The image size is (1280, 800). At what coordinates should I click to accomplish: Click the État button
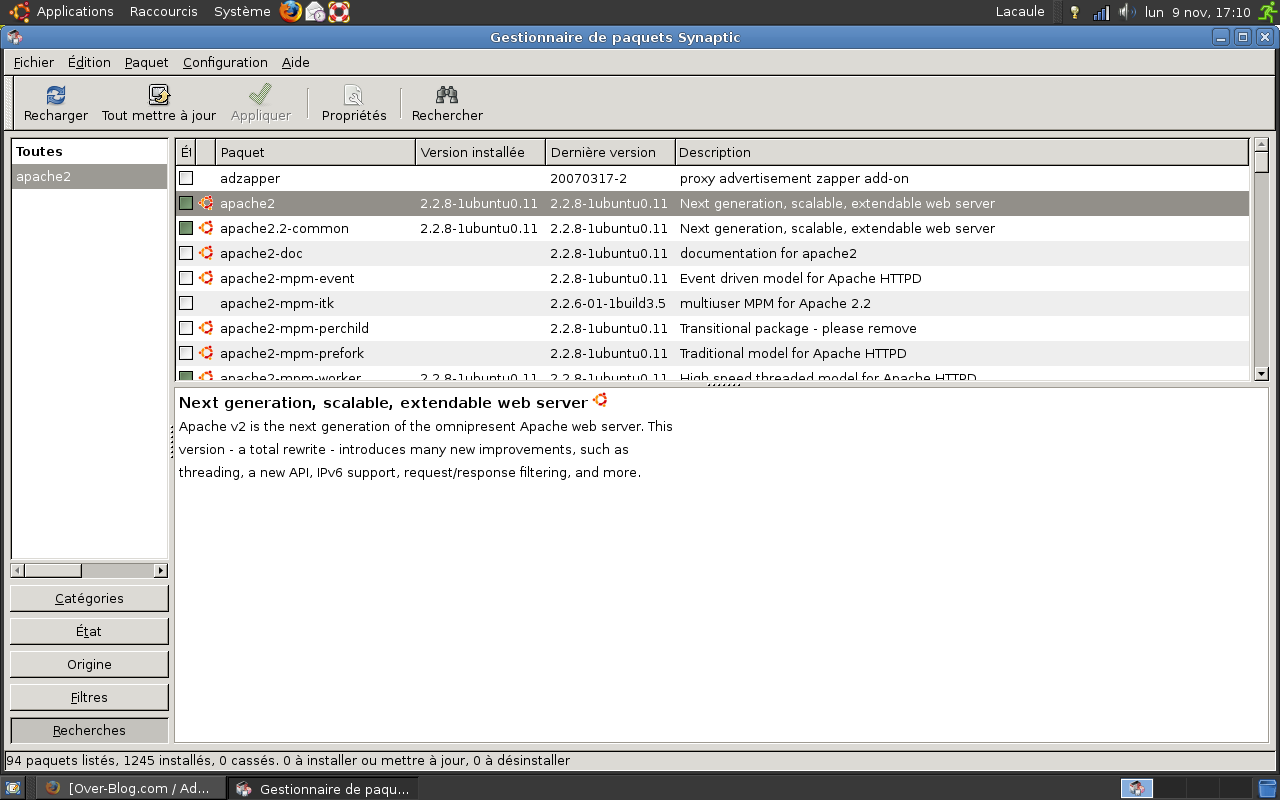89,631
